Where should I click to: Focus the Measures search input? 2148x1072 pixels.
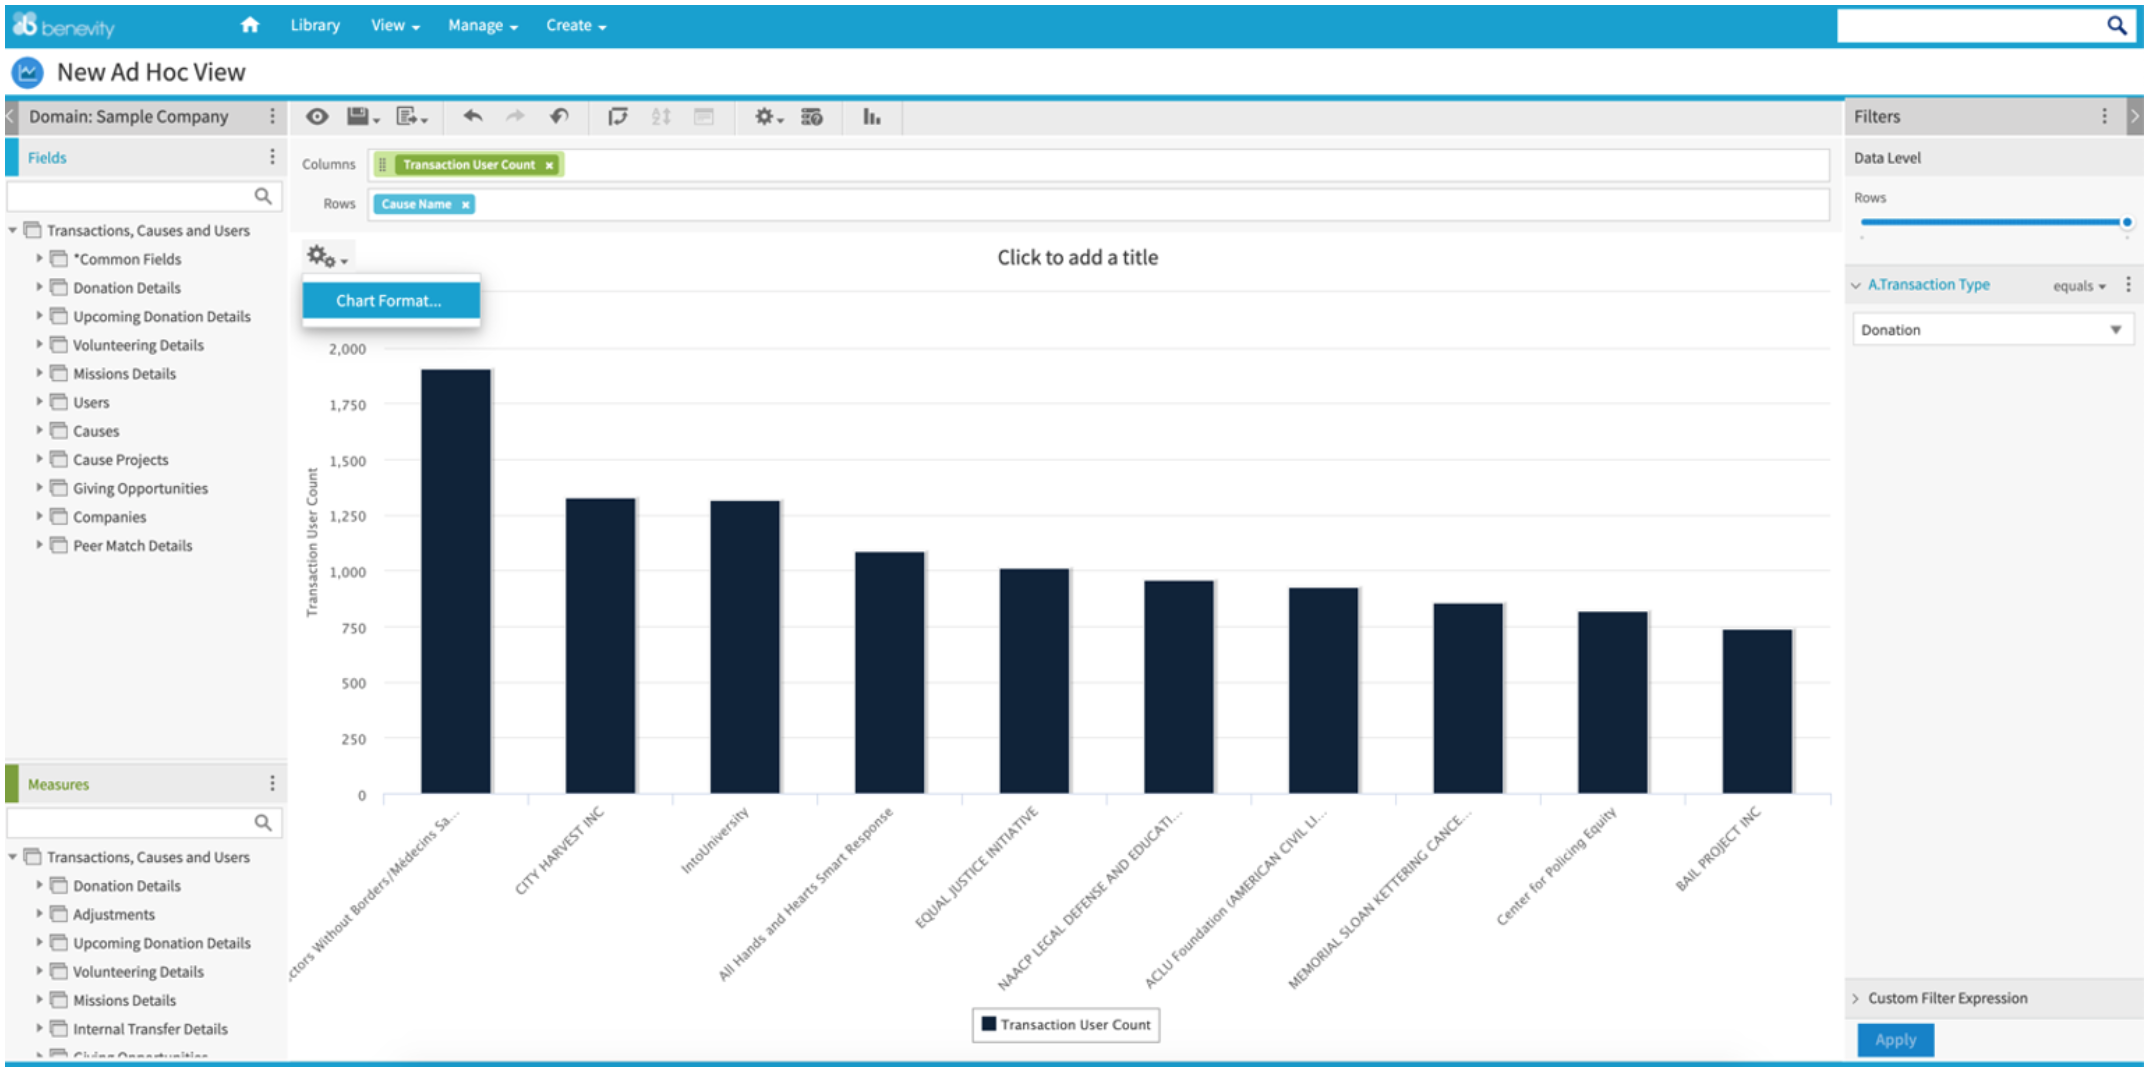[131, 822]
